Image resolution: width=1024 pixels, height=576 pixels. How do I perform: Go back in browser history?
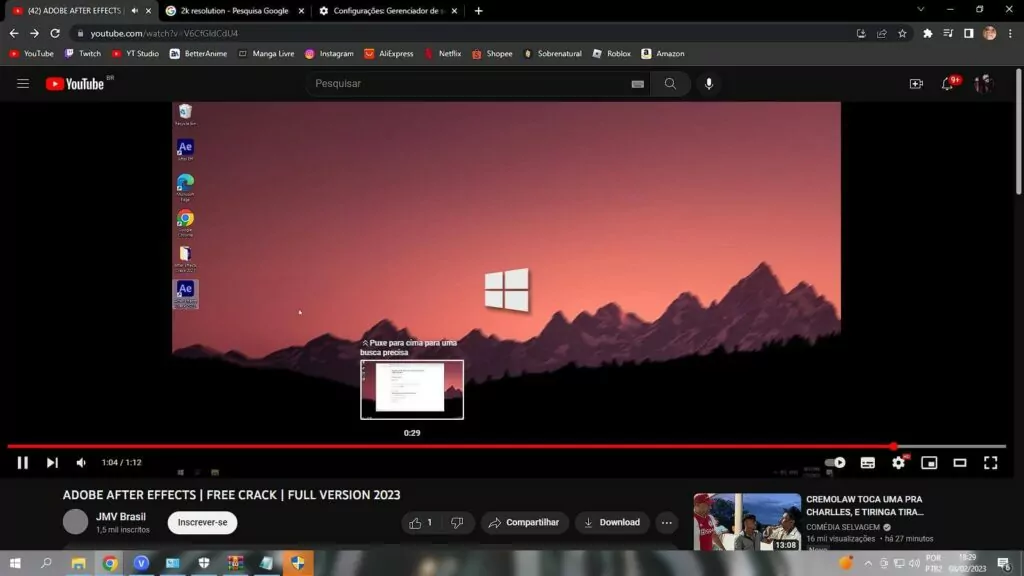(14, 33)
